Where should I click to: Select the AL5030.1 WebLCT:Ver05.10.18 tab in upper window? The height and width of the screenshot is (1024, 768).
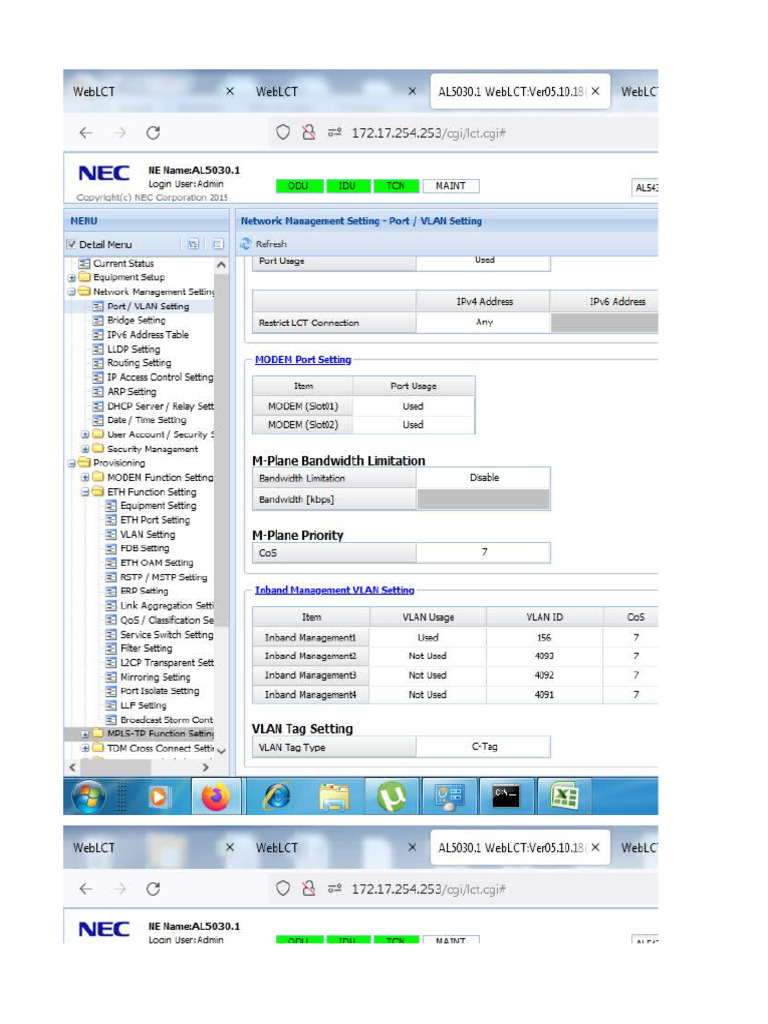point(520,91)
